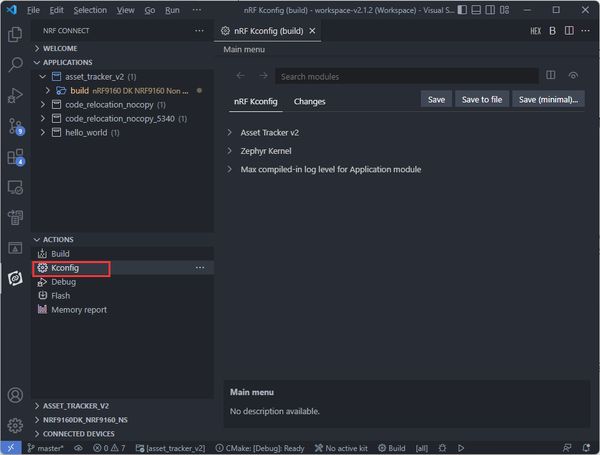This screenshot has height=455, width=600.
Task: Click No active kit in status bar
Action: [341, 448]
